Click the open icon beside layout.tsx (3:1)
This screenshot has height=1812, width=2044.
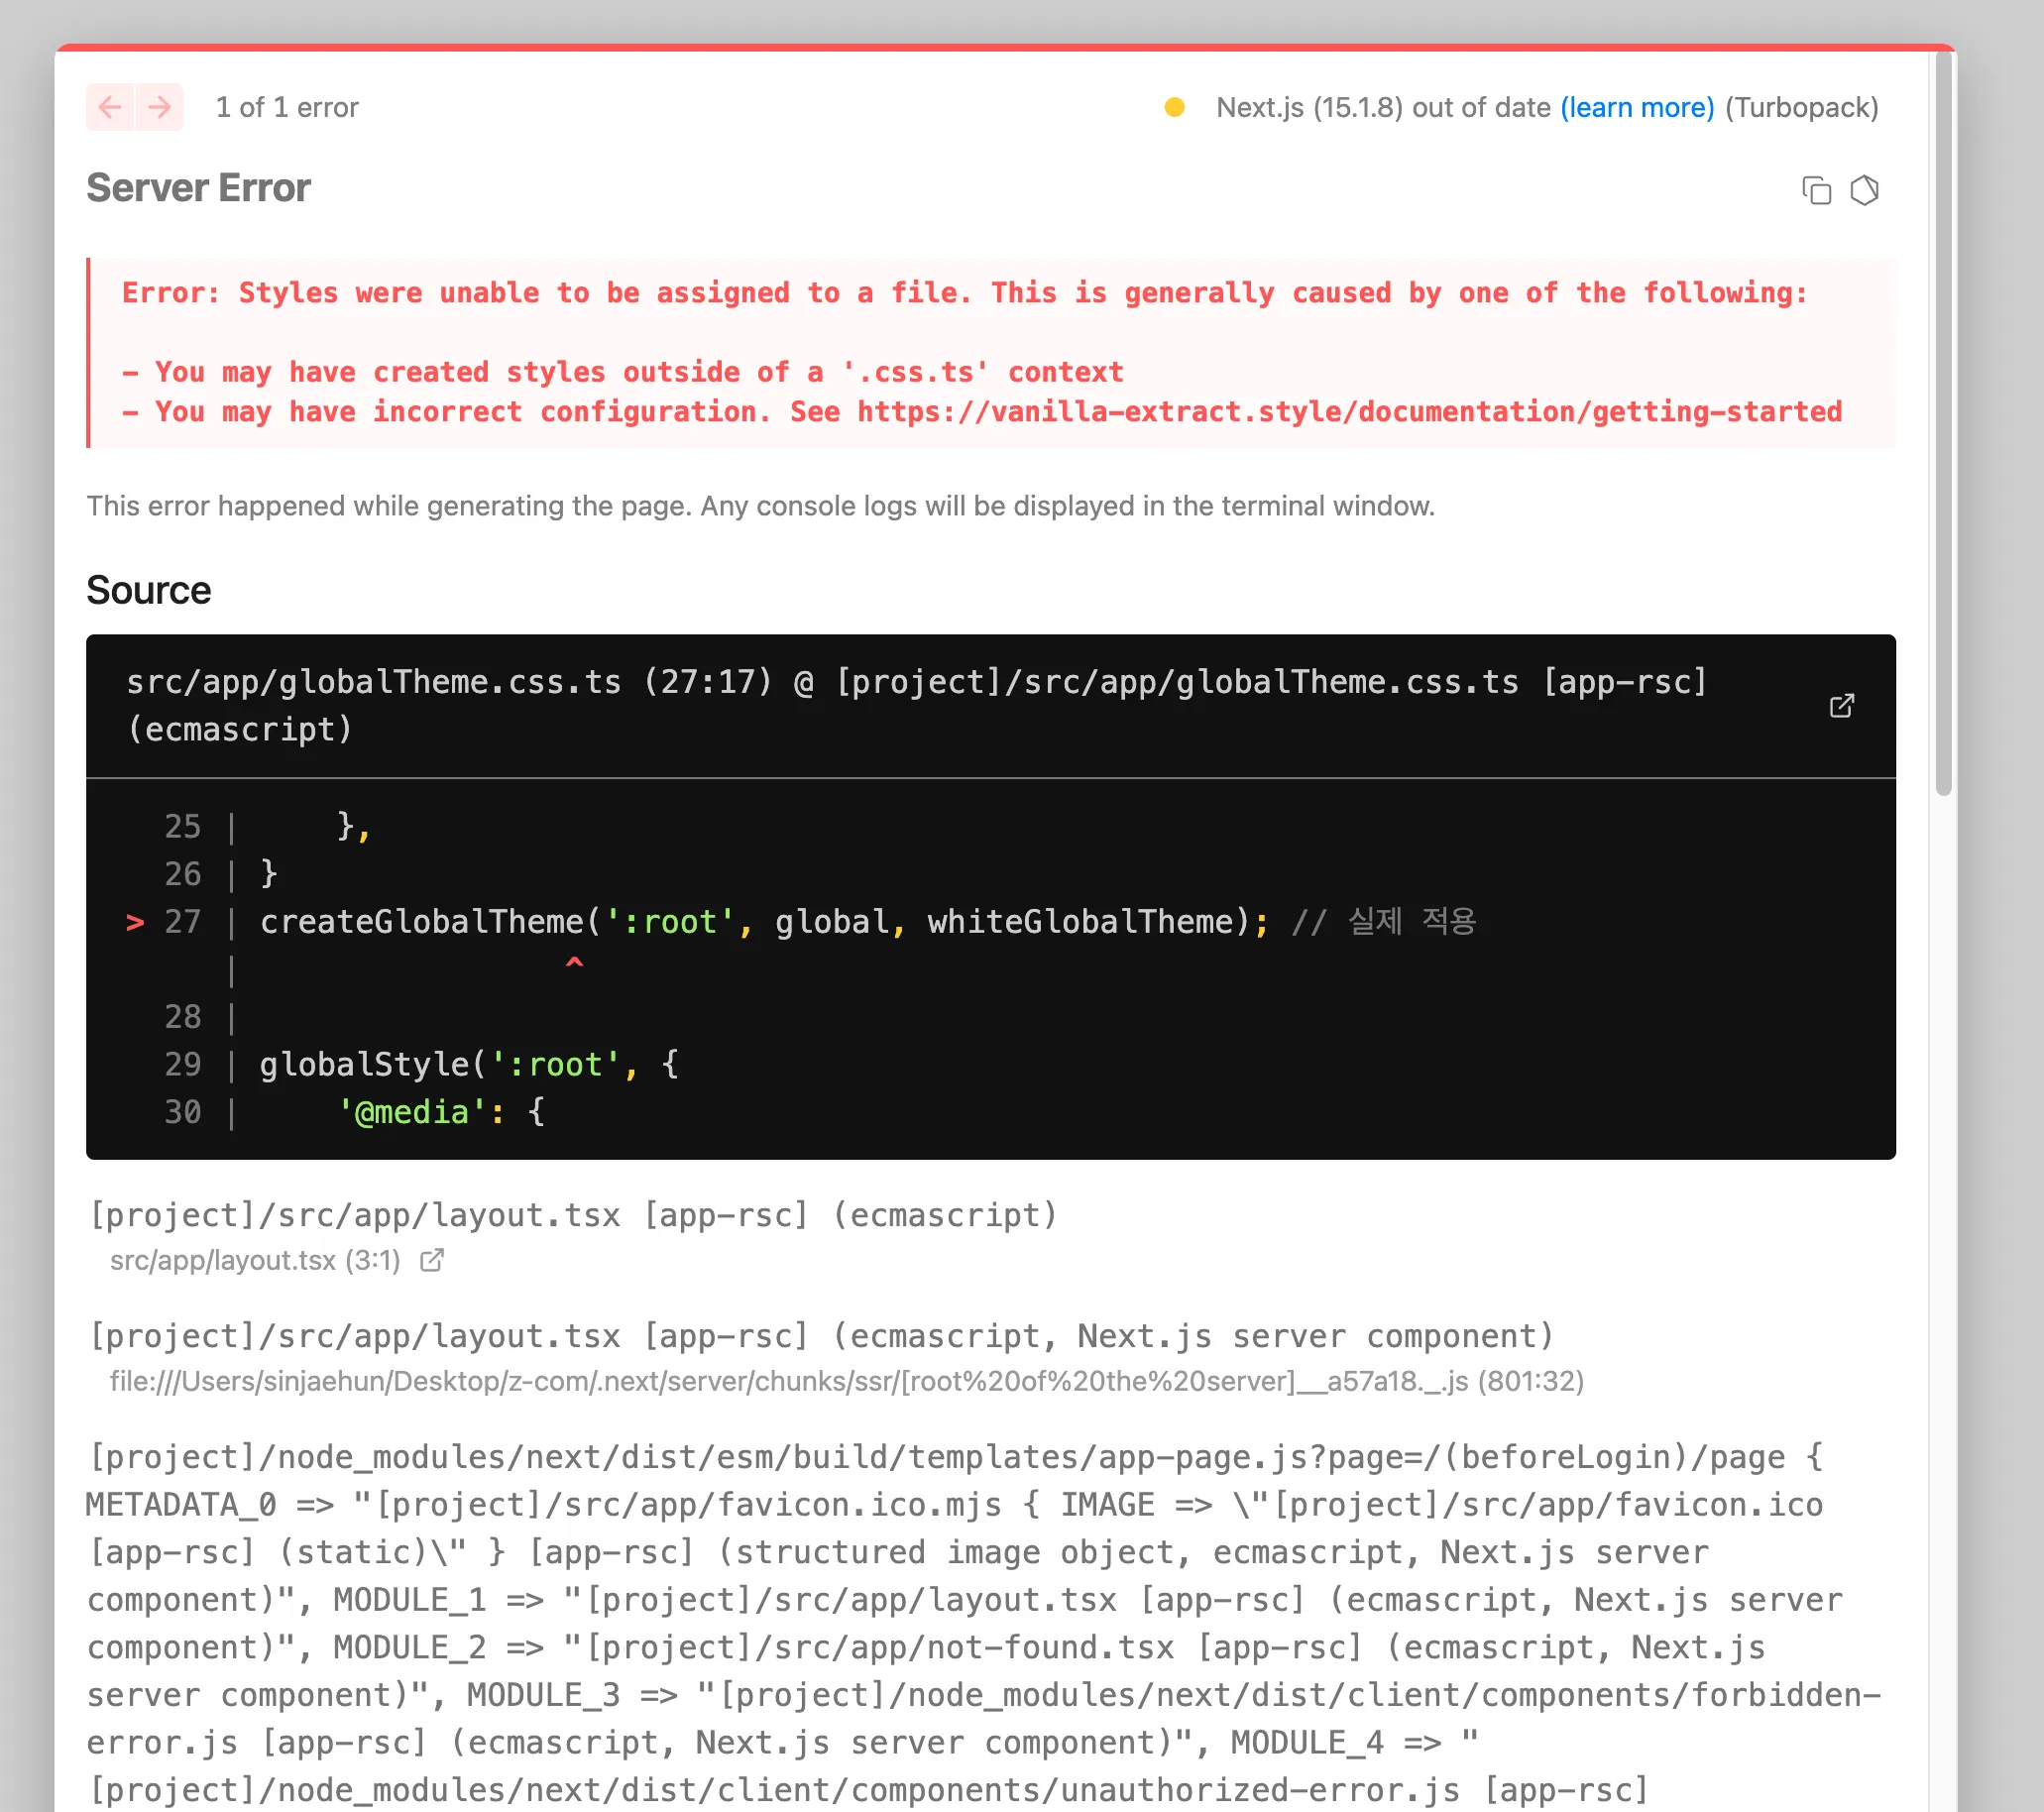point(432,1260)
